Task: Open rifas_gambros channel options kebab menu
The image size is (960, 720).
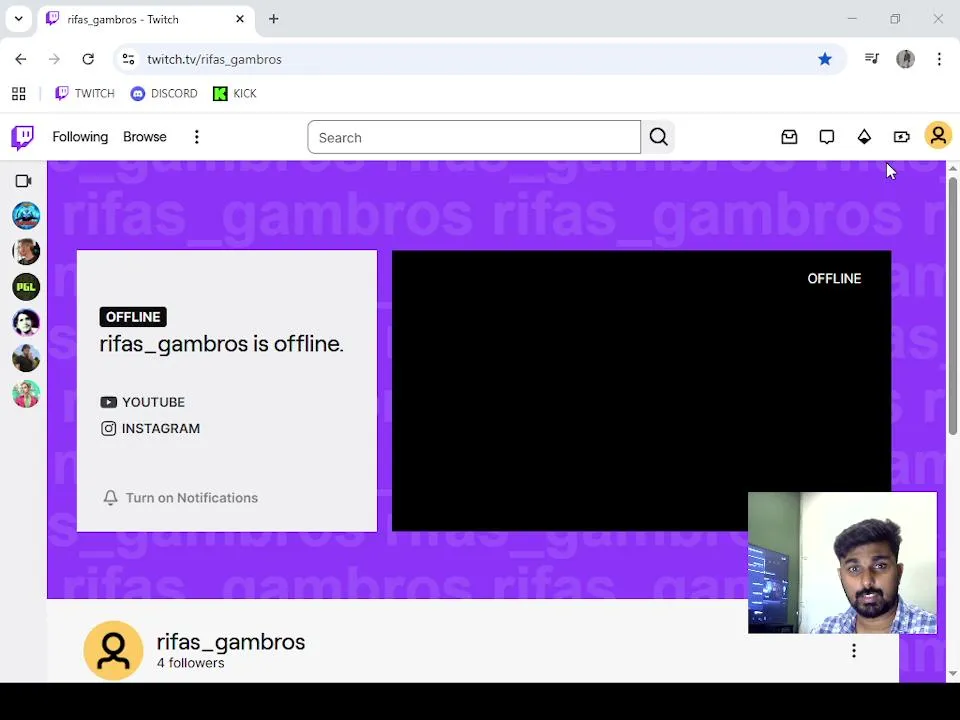Action: pyautogui.click(x=854, y=651)
